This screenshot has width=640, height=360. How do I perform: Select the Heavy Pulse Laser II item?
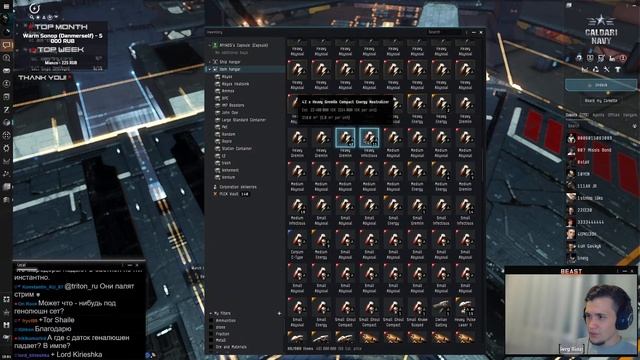point(465,312)
